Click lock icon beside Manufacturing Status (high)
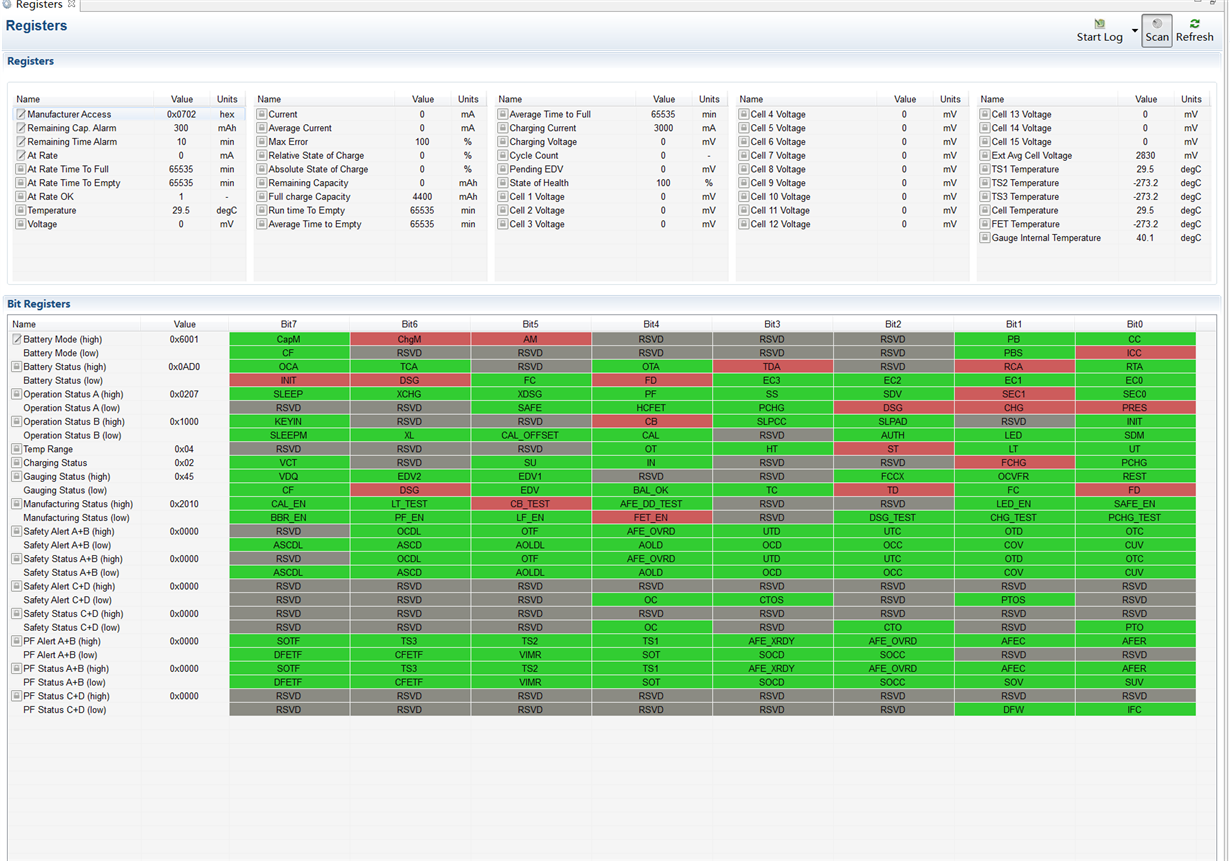This screenshot has width=1230, height=861. tap(17, 504)
